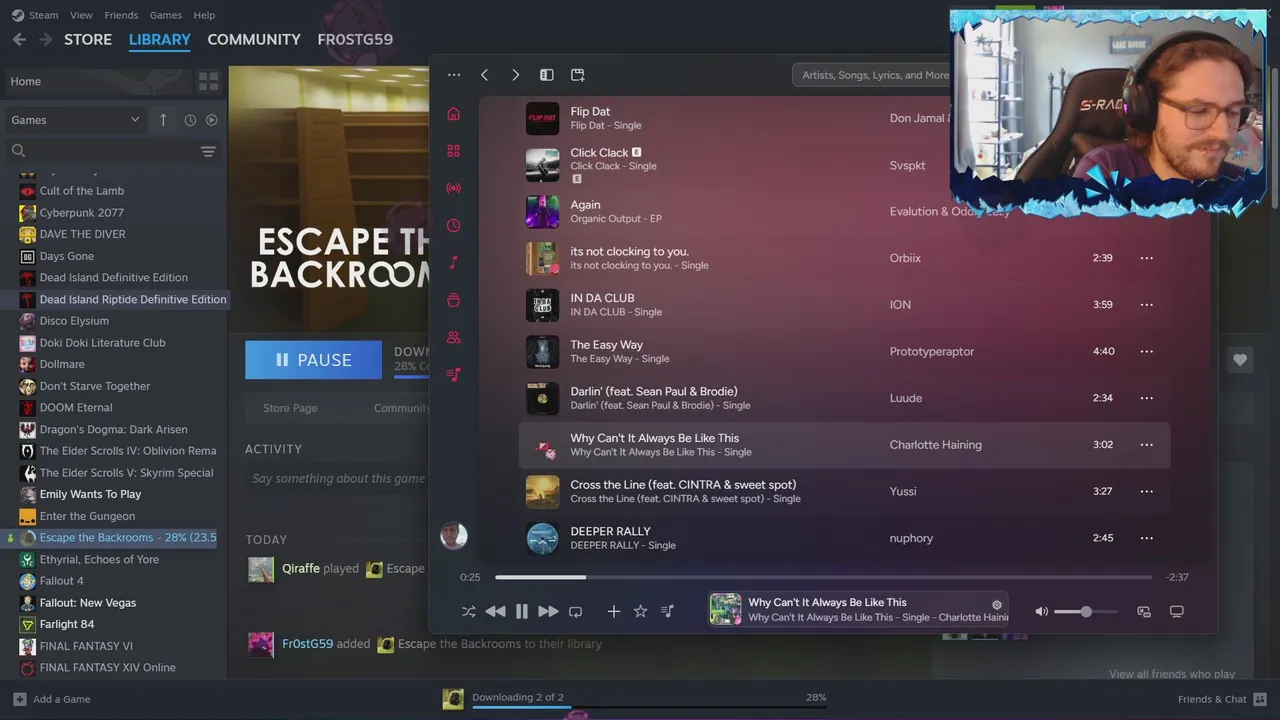Screen dimensions: 1280x720
Task: Open the Friends menu in Steam
Action: click(121, 15)
